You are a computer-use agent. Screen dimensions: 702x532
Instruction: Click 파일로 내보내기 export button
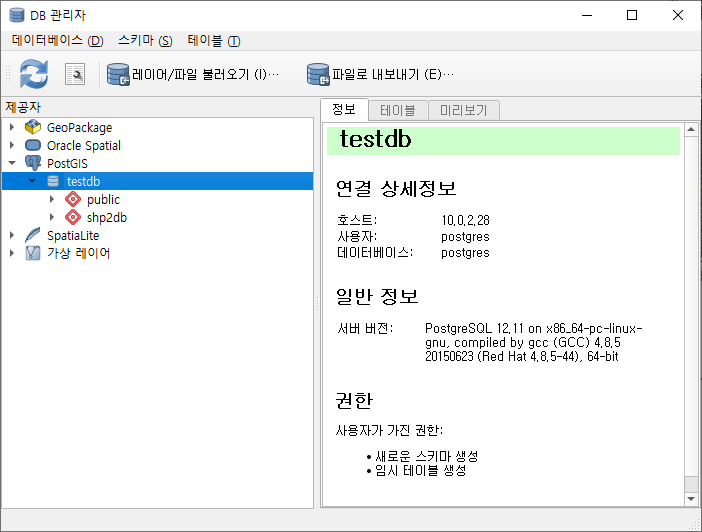381,74
